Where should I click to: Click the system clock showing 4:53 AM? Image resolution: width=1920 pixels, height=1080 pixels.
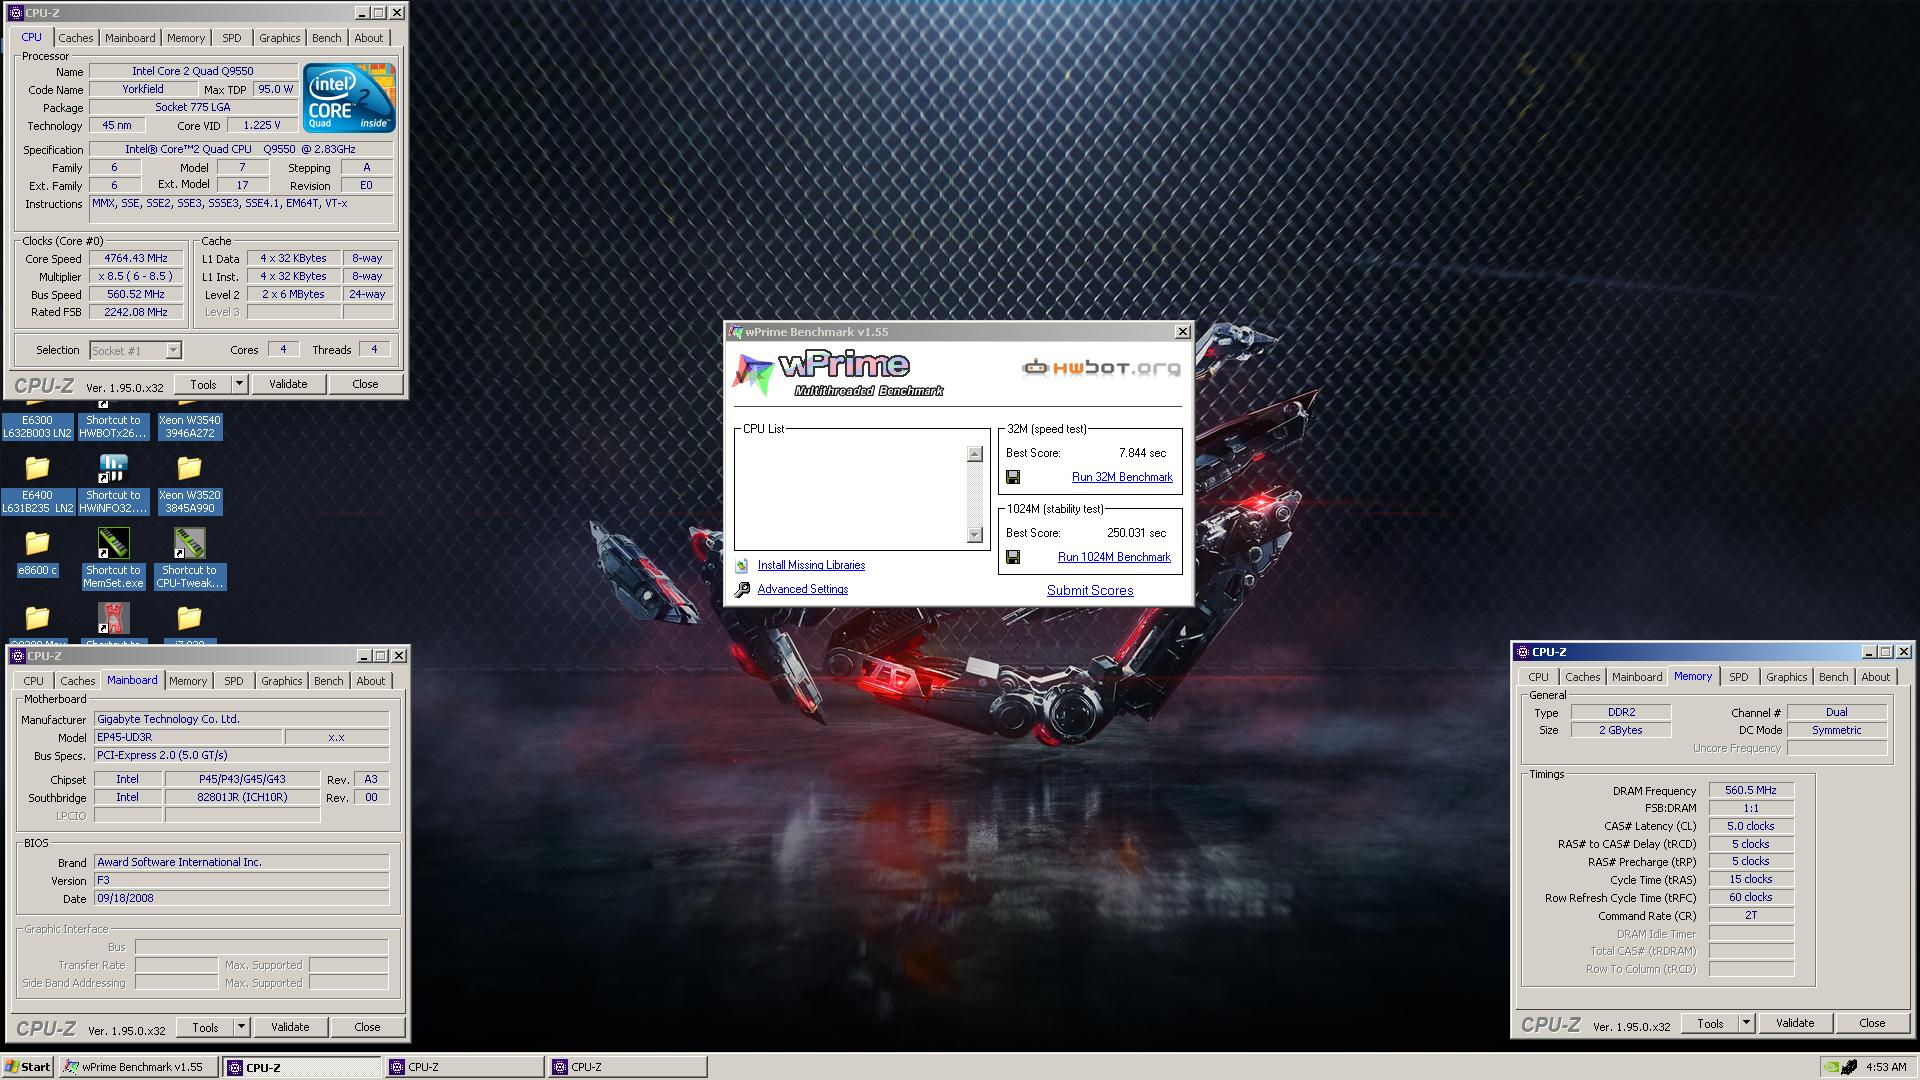(1886, 1067)
